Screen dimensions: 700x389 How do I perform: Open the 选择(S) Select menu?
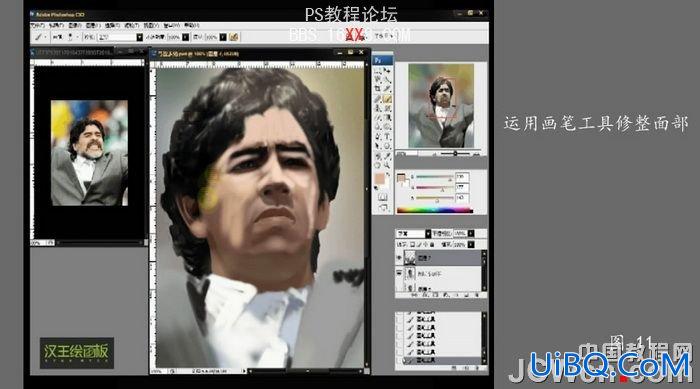point(112,25)
